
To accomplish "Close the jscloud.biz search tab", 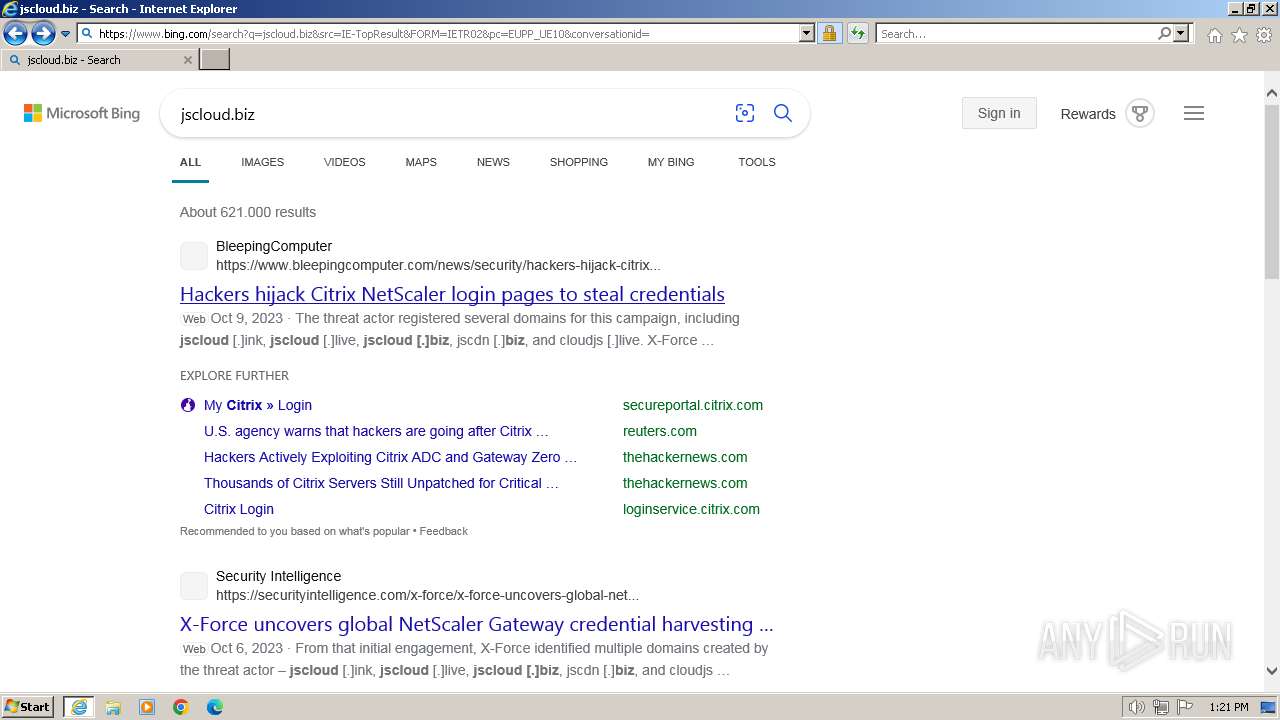I will click(x=187, y=60).
